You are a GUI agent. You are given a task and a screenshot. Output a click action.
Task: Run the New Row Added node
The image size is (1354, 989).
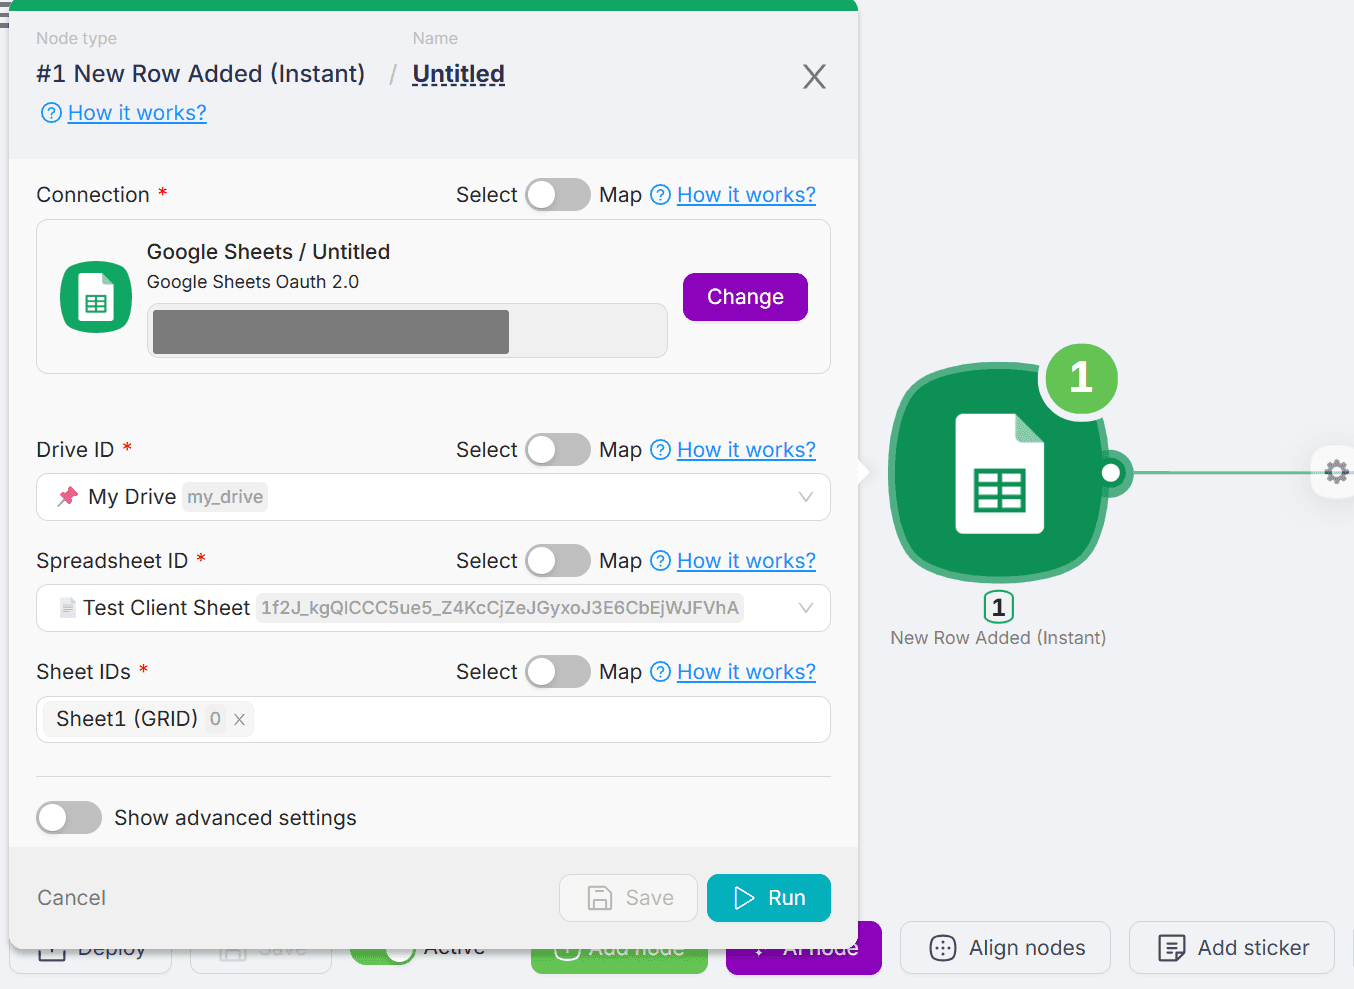(x=768, y=898)
